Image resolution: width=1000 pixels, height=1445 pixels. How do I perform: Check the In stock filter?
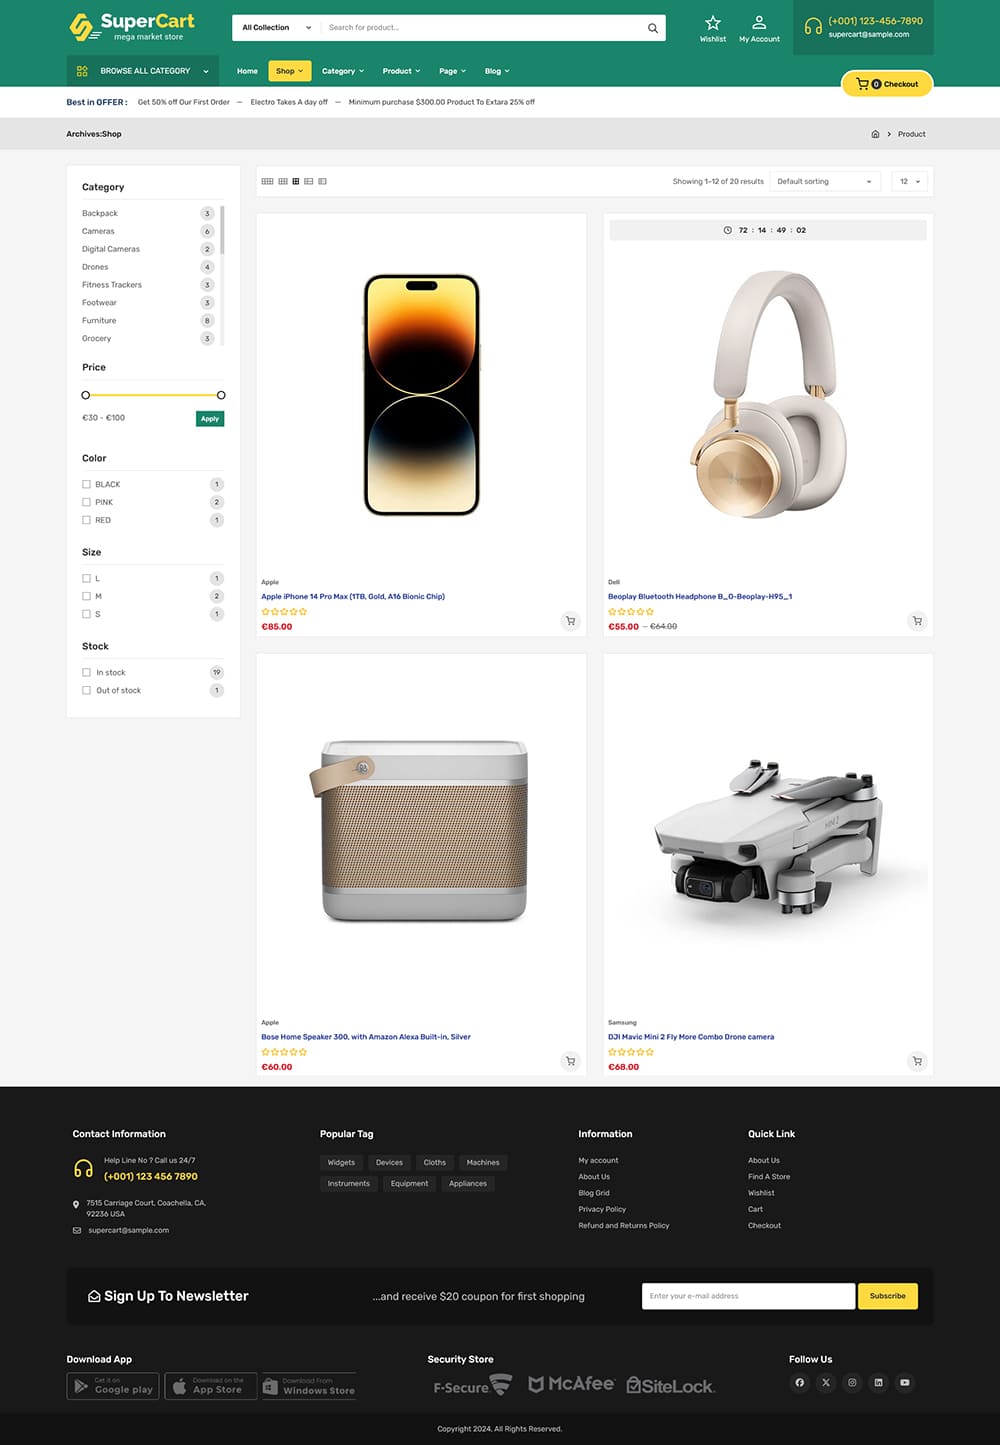point(86,672)
